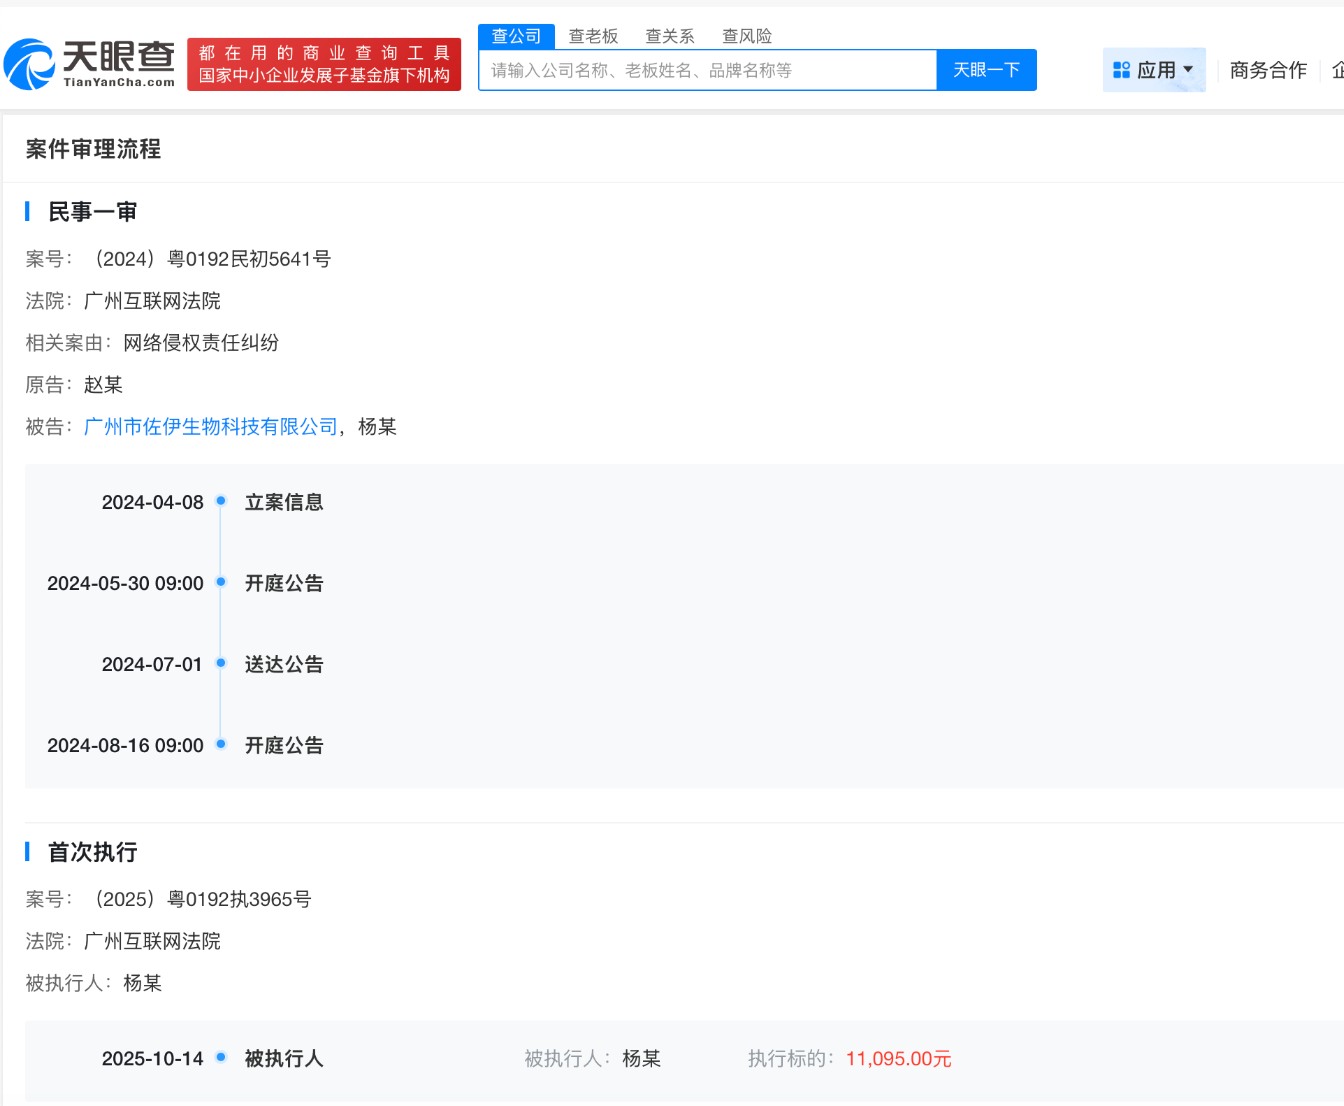The width and height of the screenshot is (1344, 1106).
Task: Select the 查风险 search tab
Action: pos(746,36)
